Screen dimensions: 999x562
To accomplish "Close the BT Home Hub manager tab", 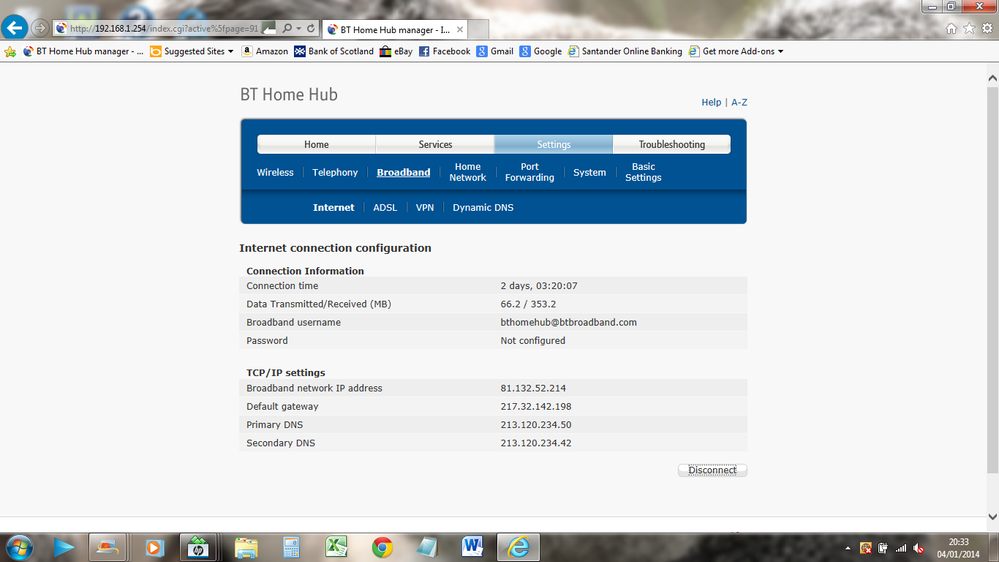I will coord(460,29).
